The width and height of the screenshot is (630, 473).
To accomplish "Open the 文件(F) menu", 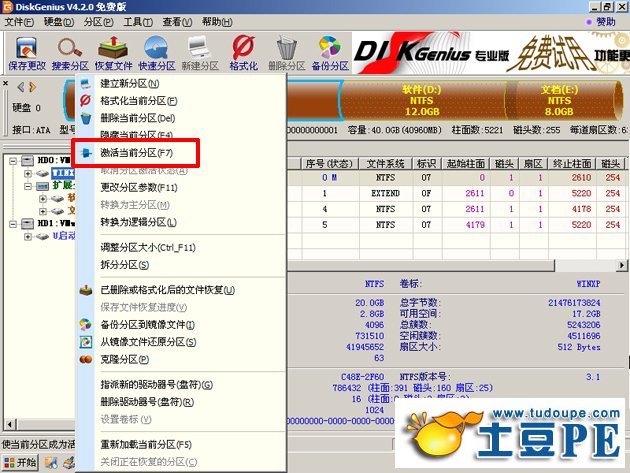I will [19, 22].
